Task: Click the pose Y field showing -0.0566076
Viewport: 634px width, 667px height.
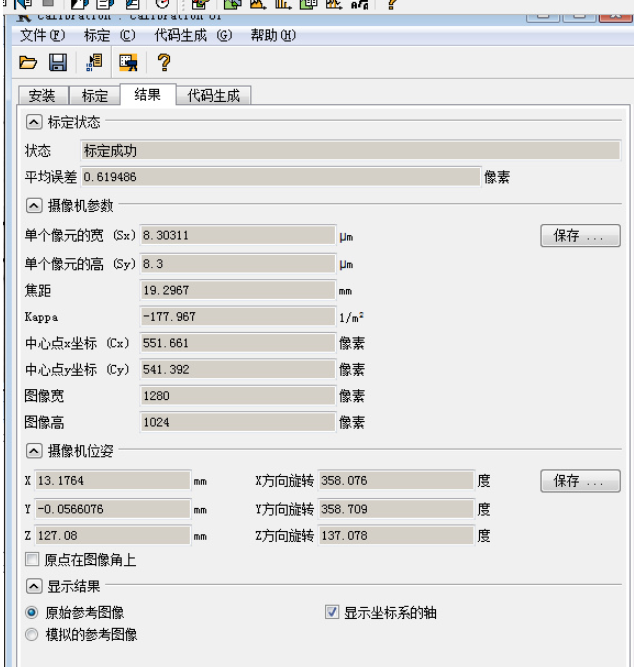Action: [x=113, y=509]
